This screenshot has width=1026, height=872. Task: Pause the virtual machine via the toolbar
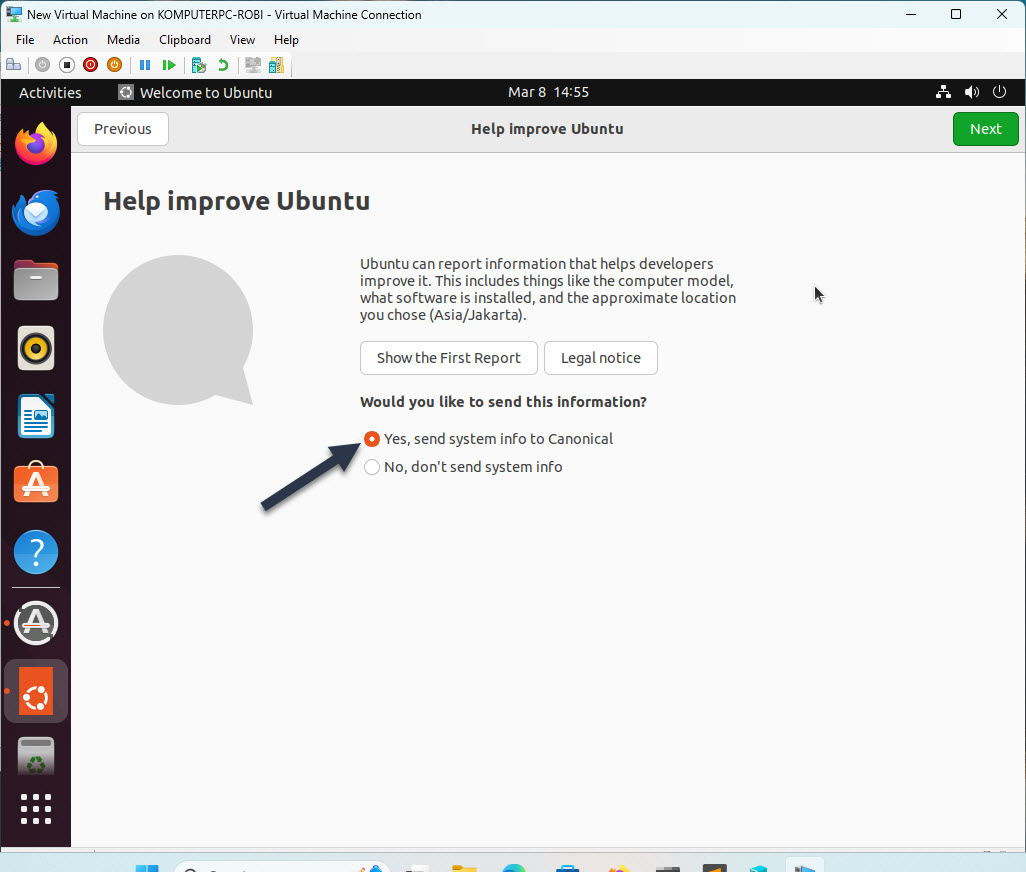pos(145,64)
